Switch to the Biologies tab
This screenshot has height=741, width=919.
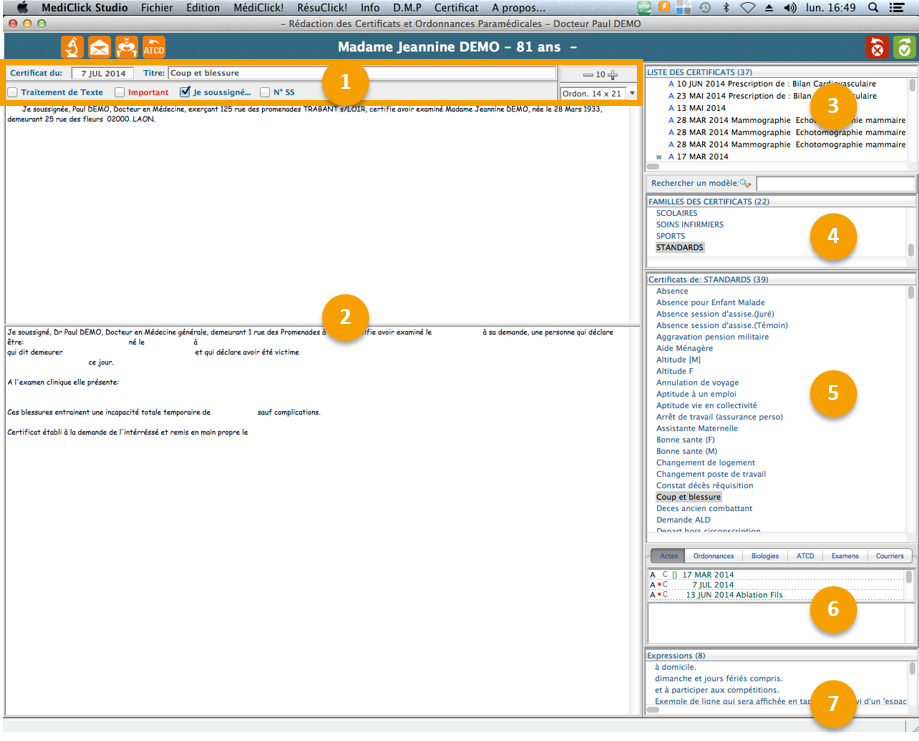pyautogui.click(x=764, y=556)
